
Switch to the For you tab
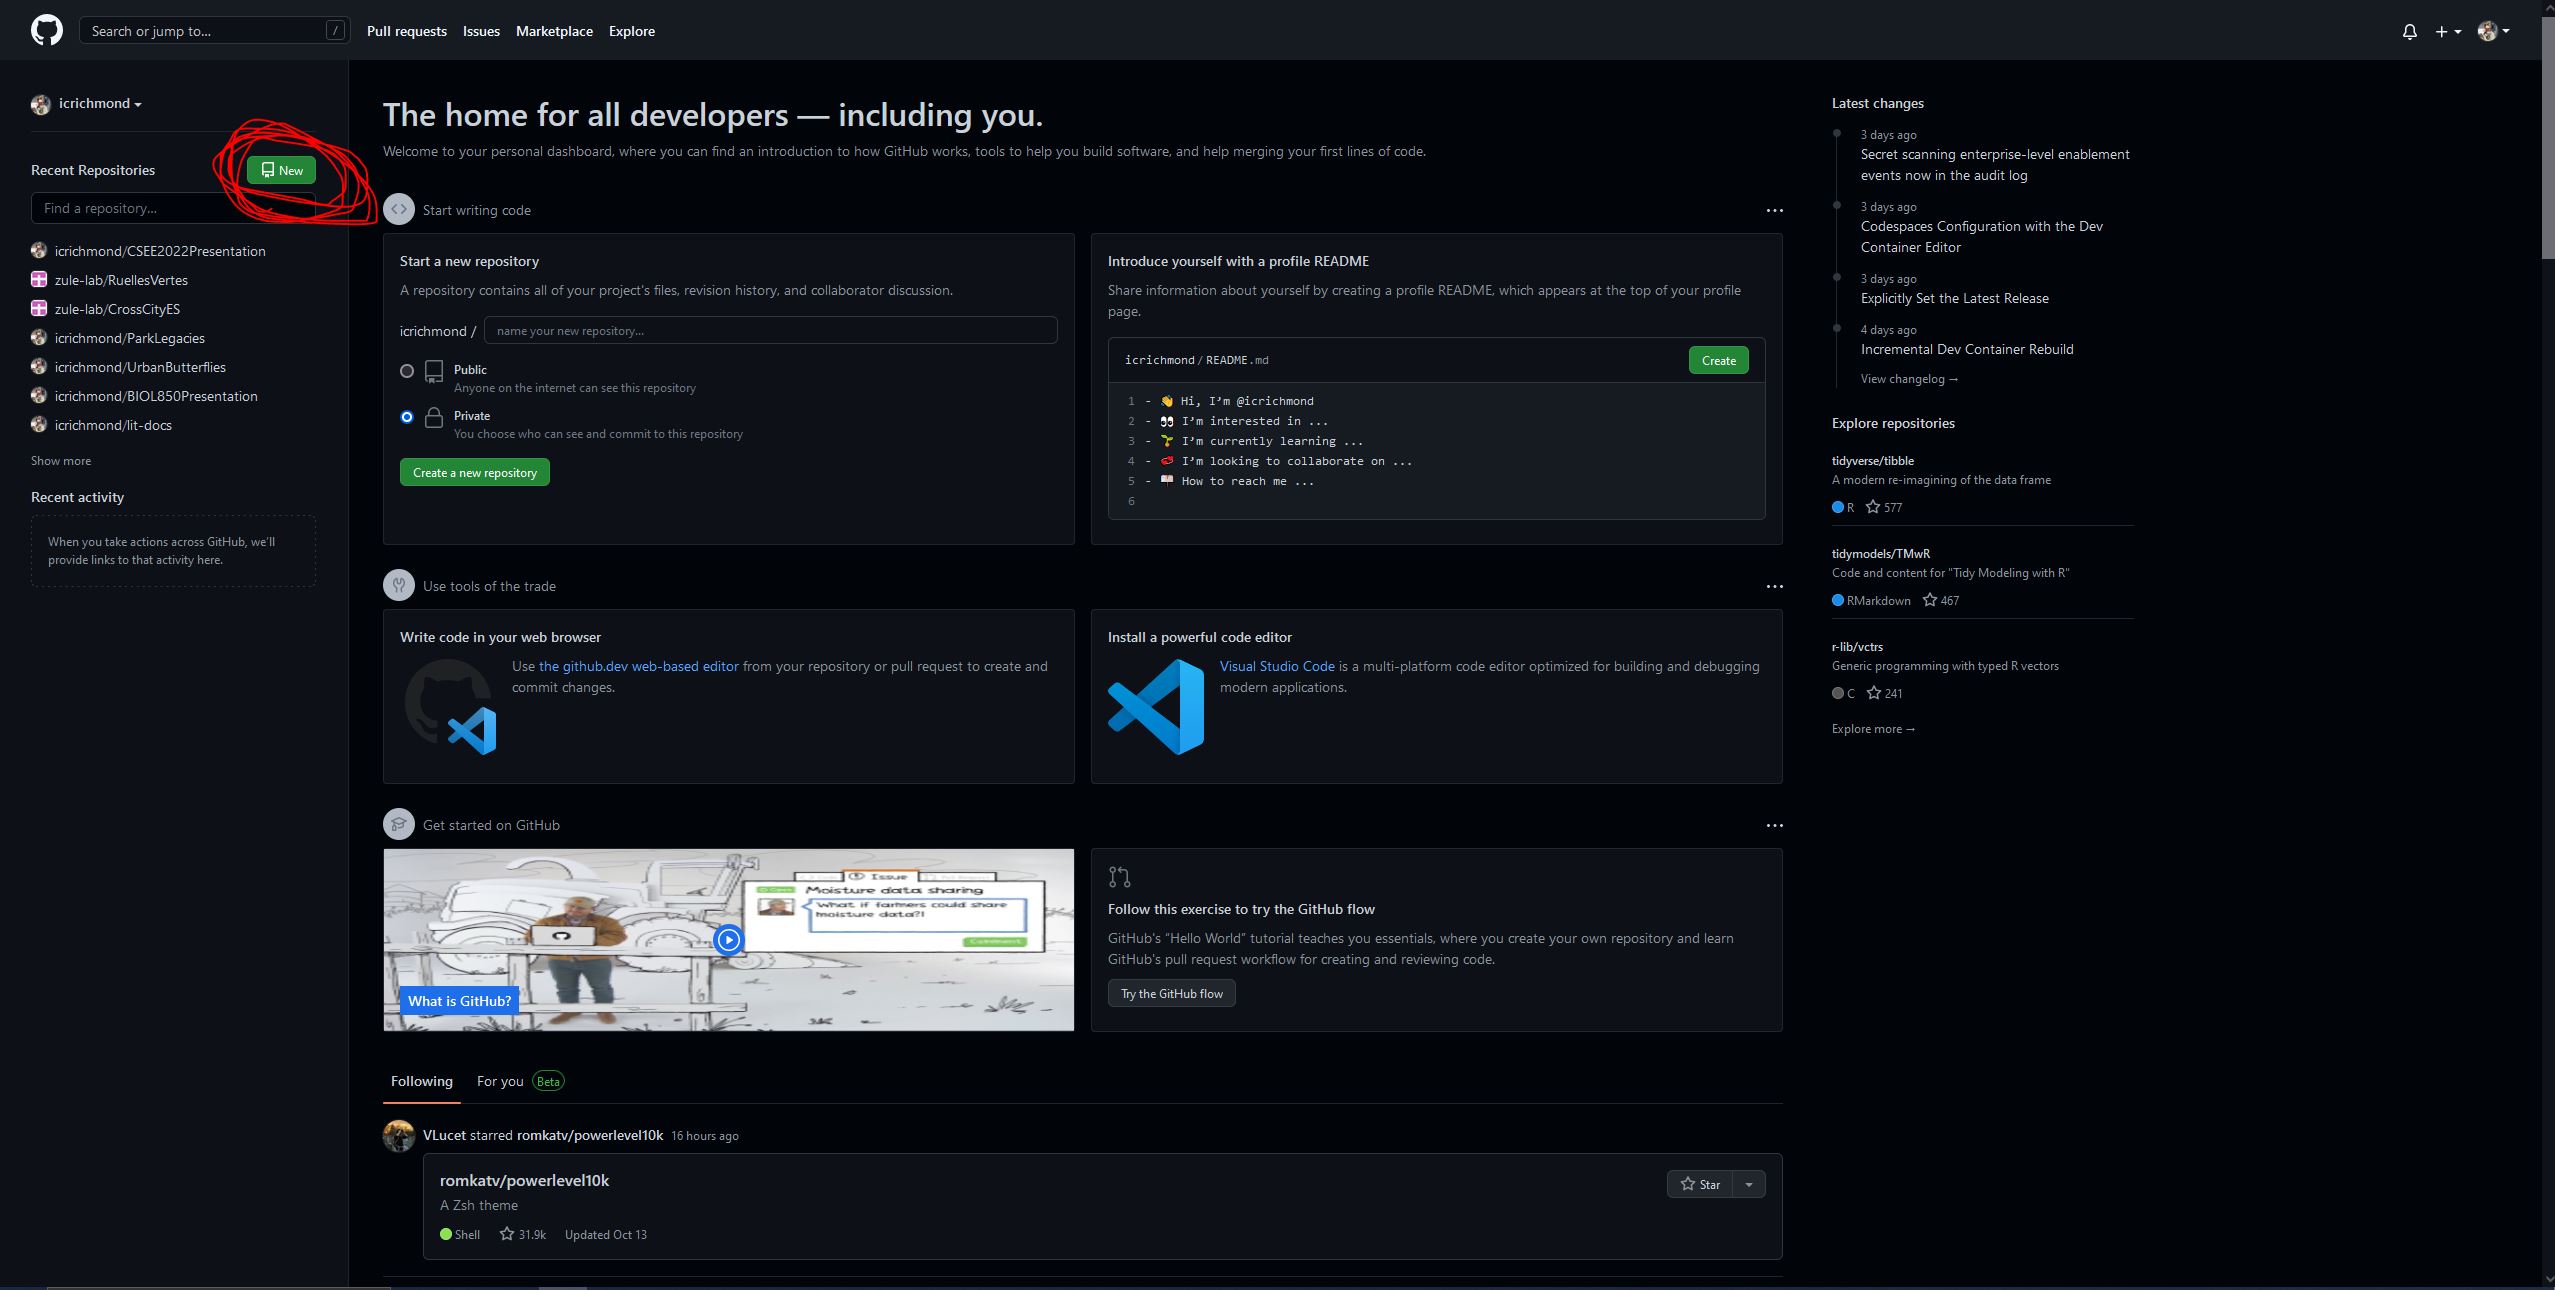tap(500, 1081)
